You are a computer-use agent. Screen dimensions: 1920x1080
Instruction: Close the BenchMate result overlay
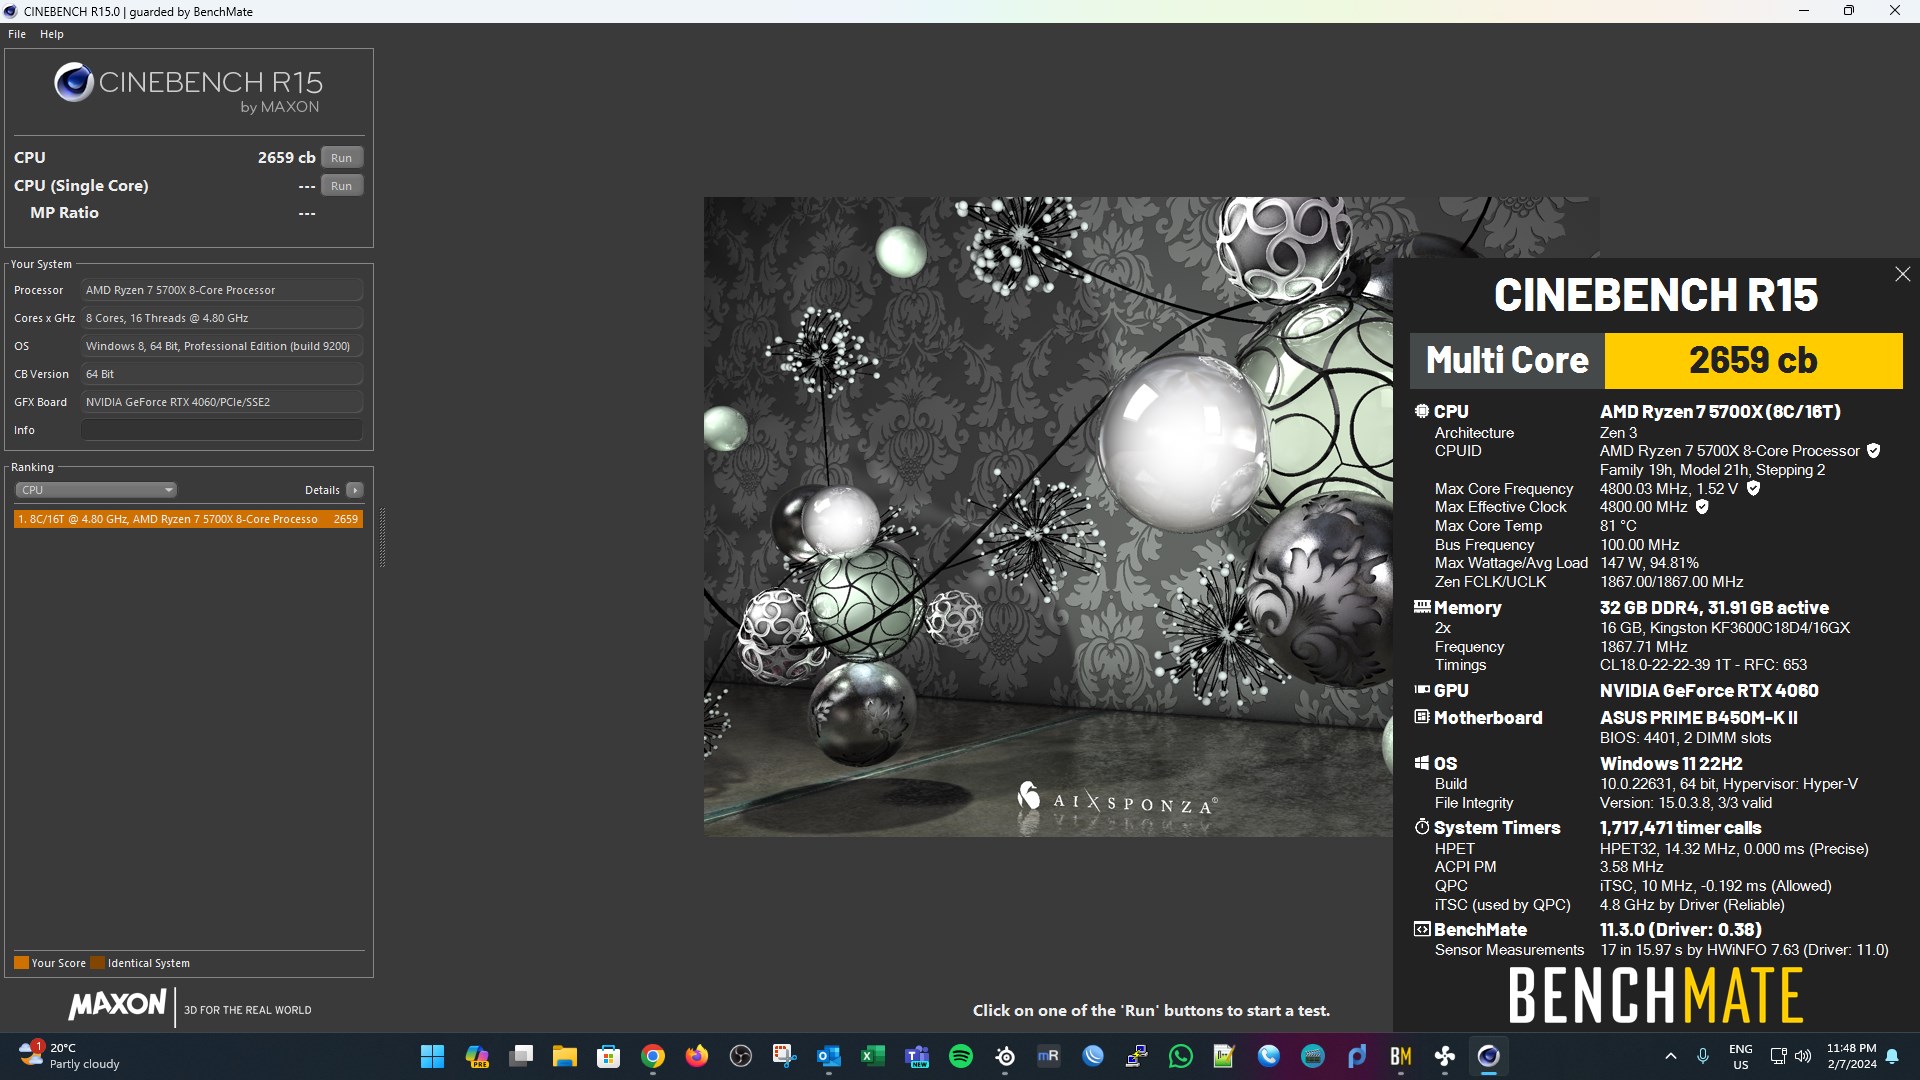coord(1902,274)
